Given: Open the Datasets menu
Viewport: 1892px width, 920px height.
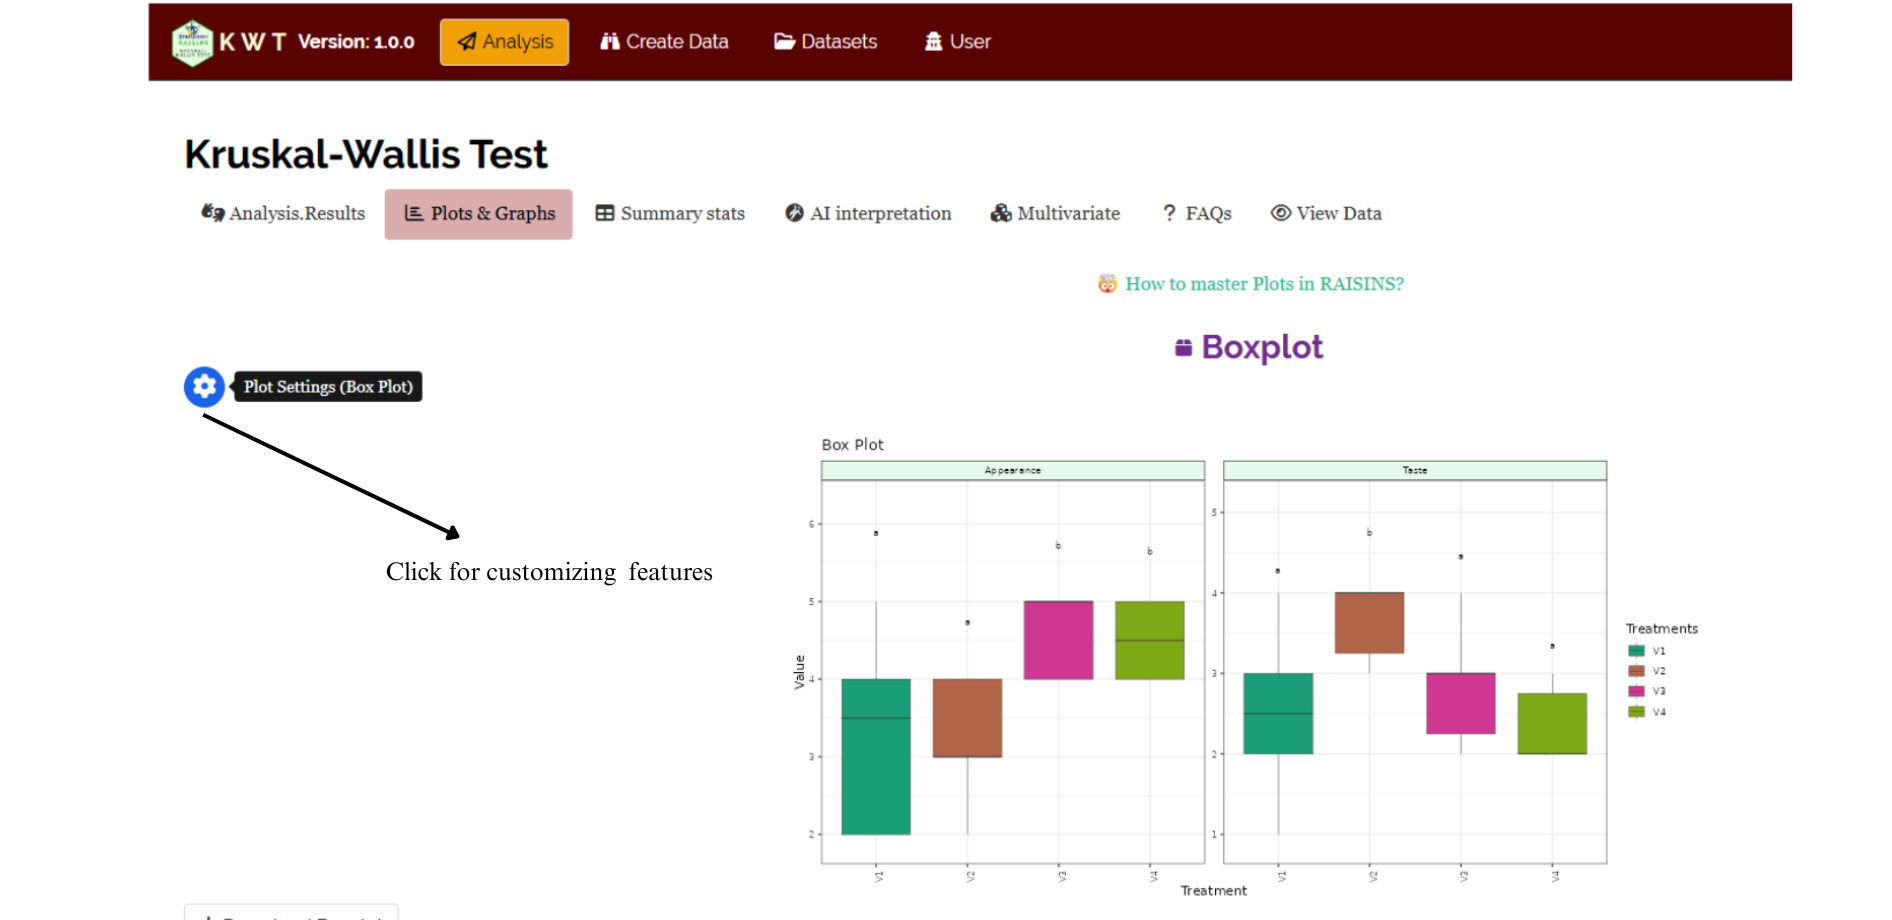Looking at the screenshot, I should pos(826,42).
